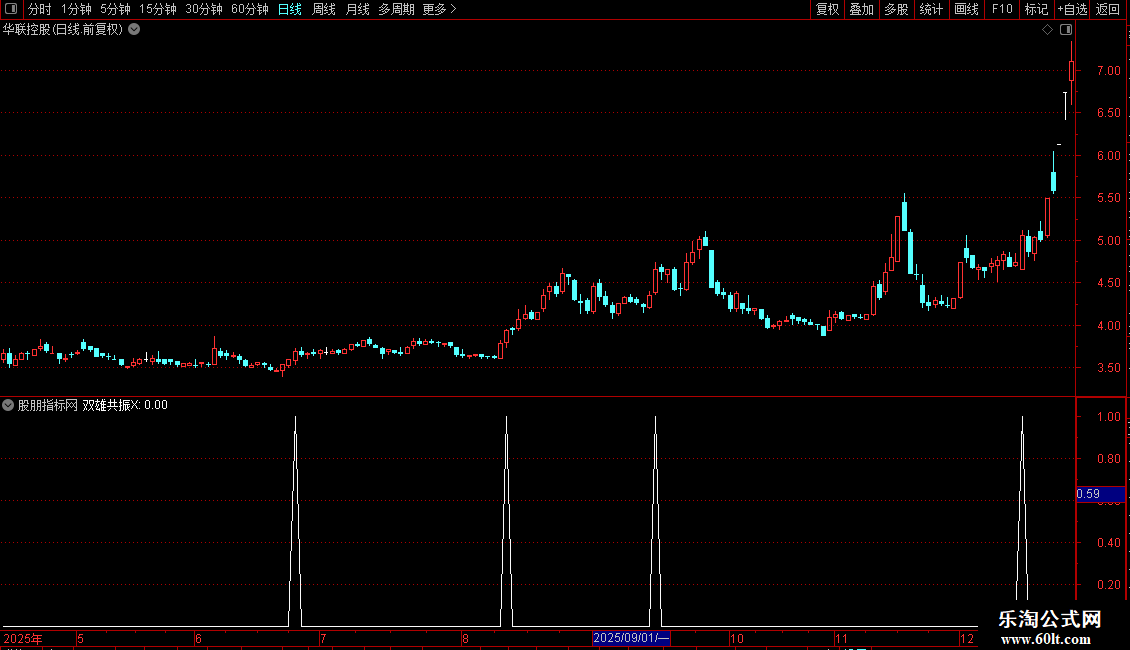This screenshot has height=650, width=1130.
Task: Click the 返回 back button
Action: (1108, 9)
